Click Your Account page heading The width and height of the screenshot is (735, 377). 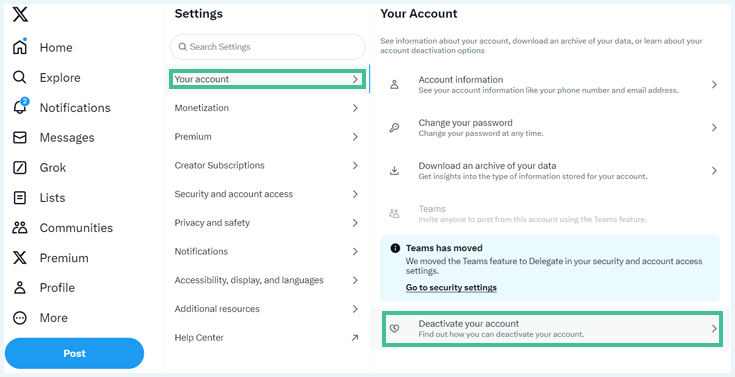tap(419, 14)
